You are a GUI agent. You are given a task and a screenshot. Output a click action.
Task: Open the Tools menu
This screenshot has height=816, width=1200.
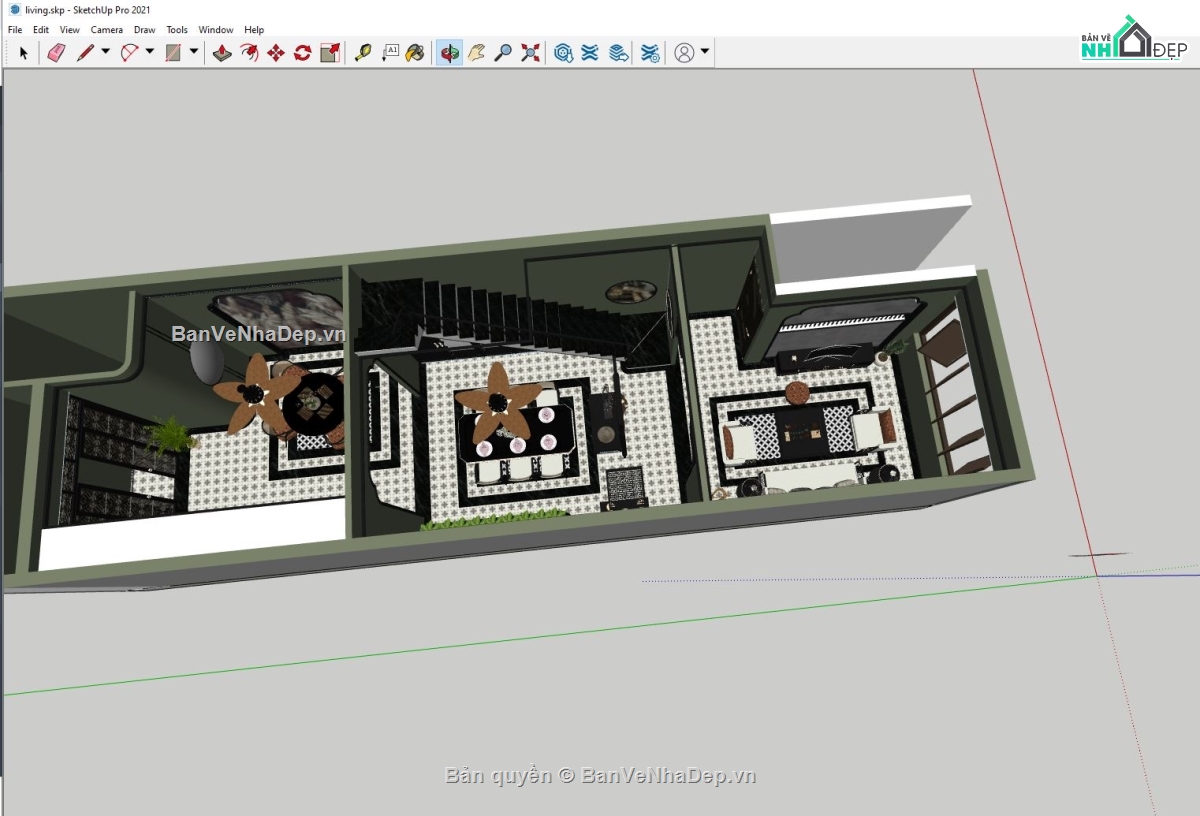[177, 29]
